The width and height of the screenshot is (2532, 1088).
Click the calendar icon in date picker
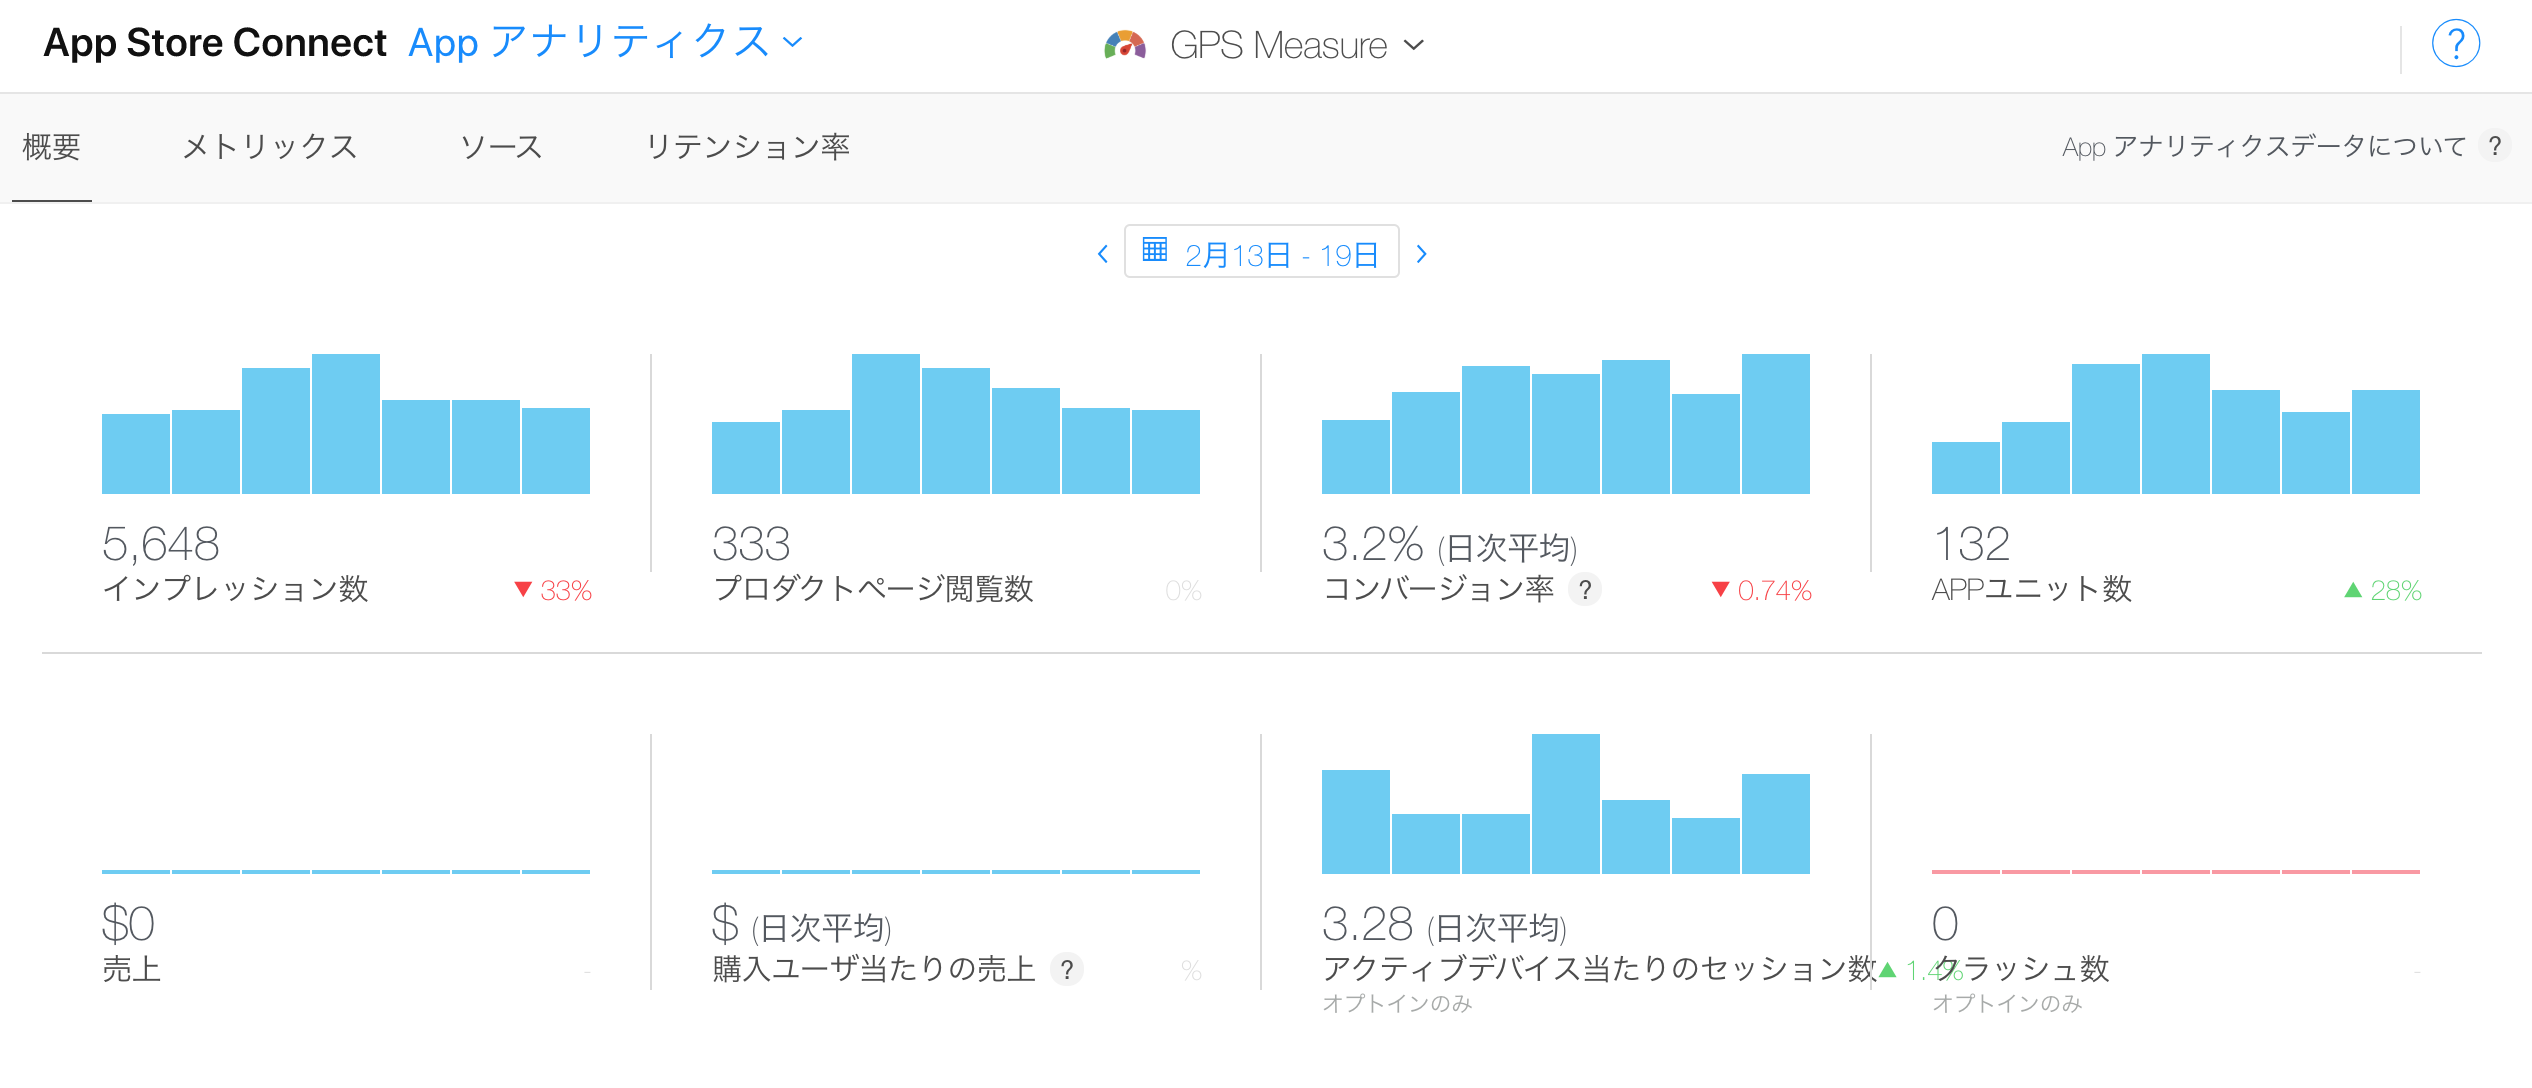click(1155, 250)
